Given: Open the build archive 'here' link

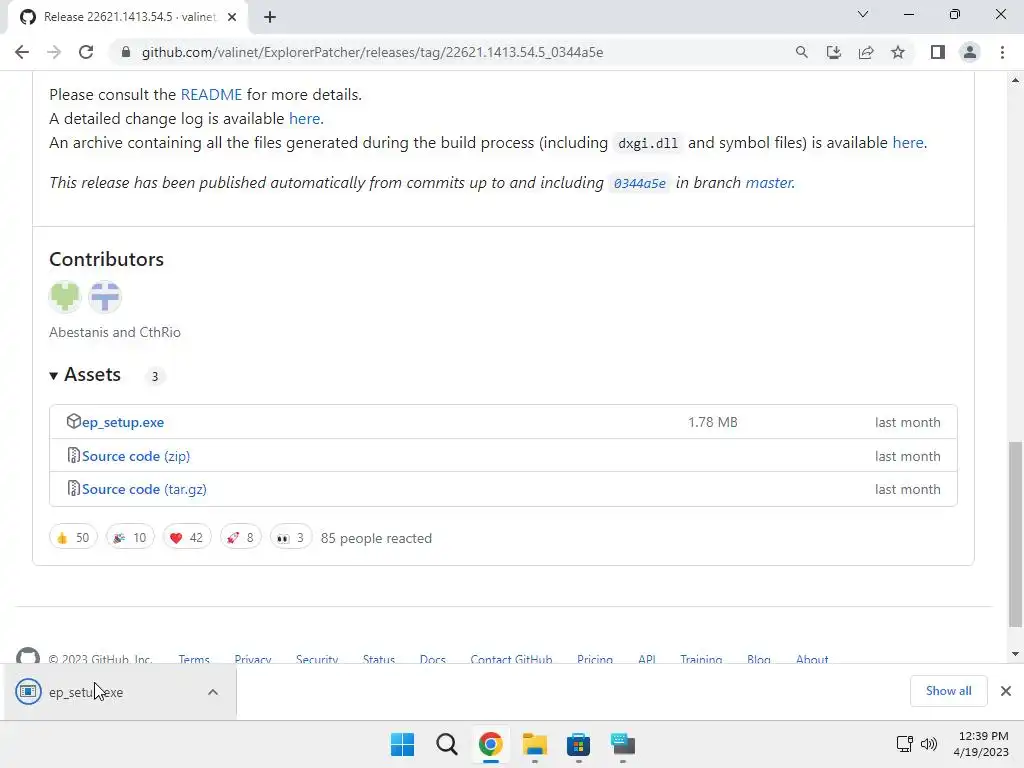Looking at the screenshot, I should point(908,142).
